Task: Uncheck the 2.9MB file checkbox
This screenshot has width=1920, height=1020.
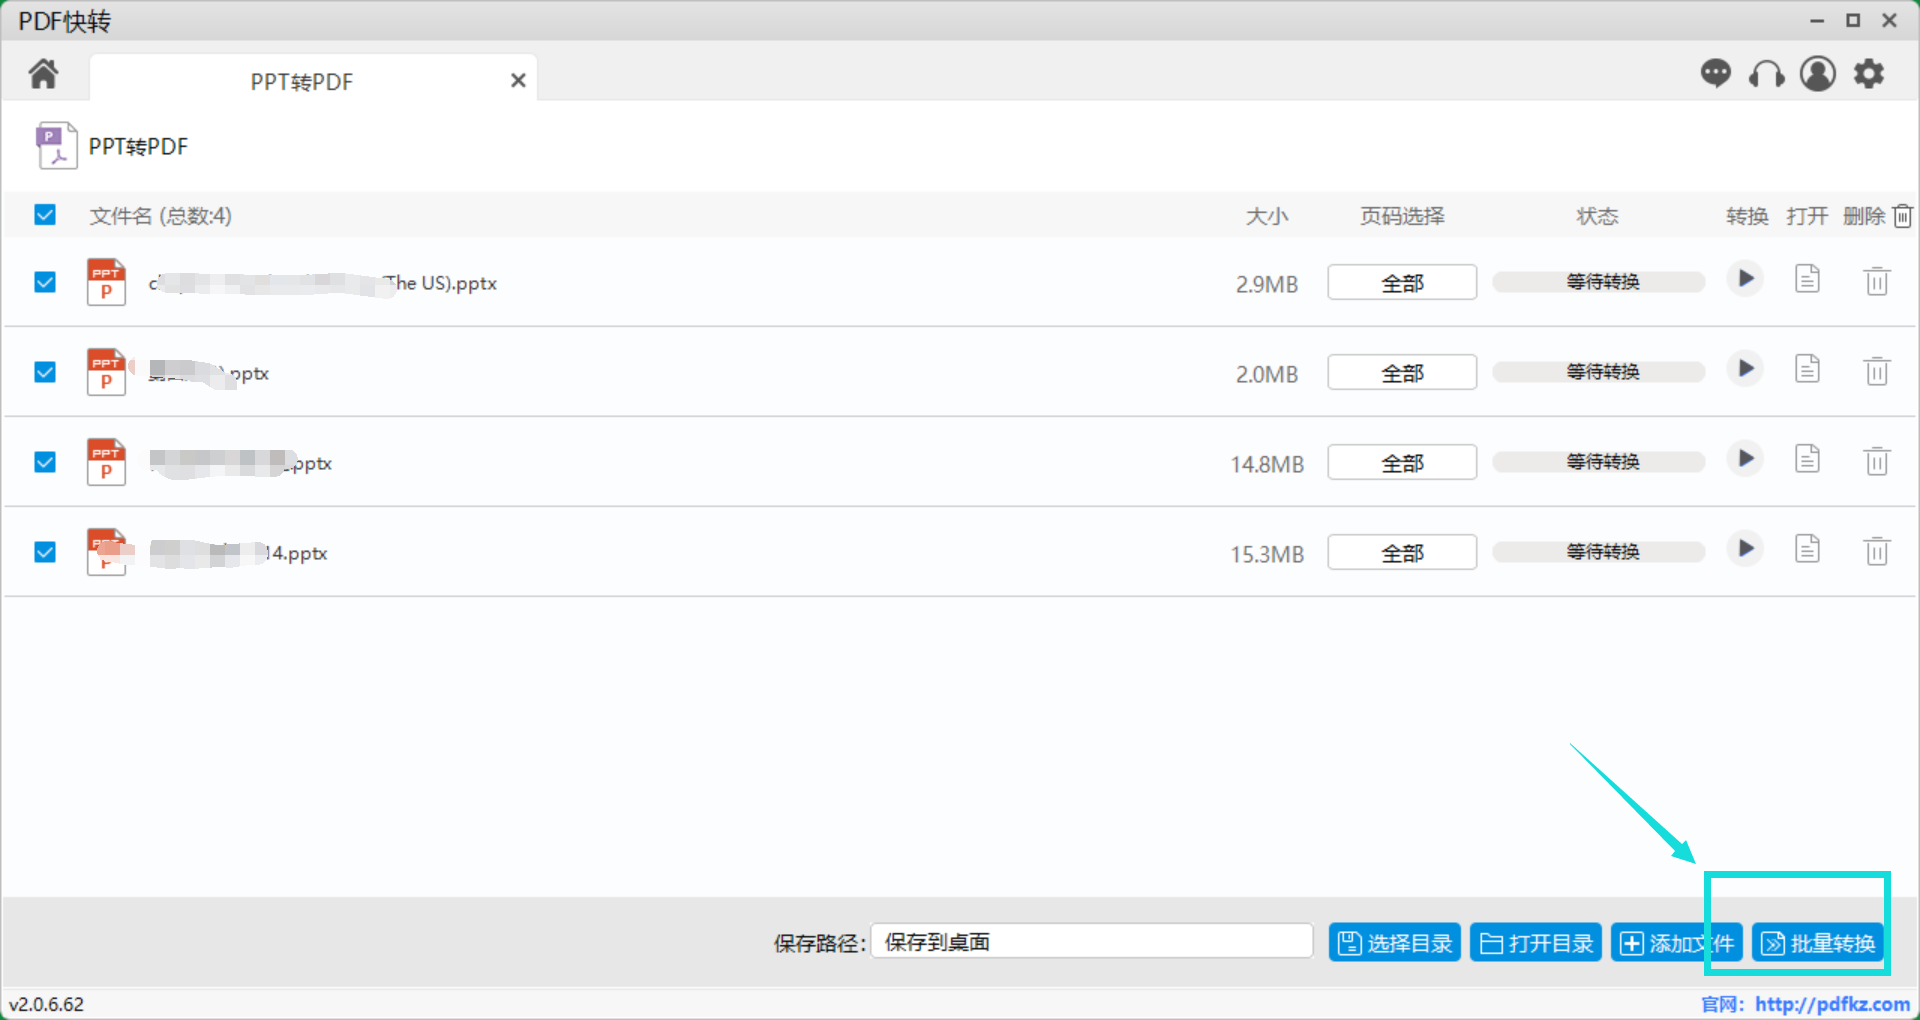Action: pos(45,282)
